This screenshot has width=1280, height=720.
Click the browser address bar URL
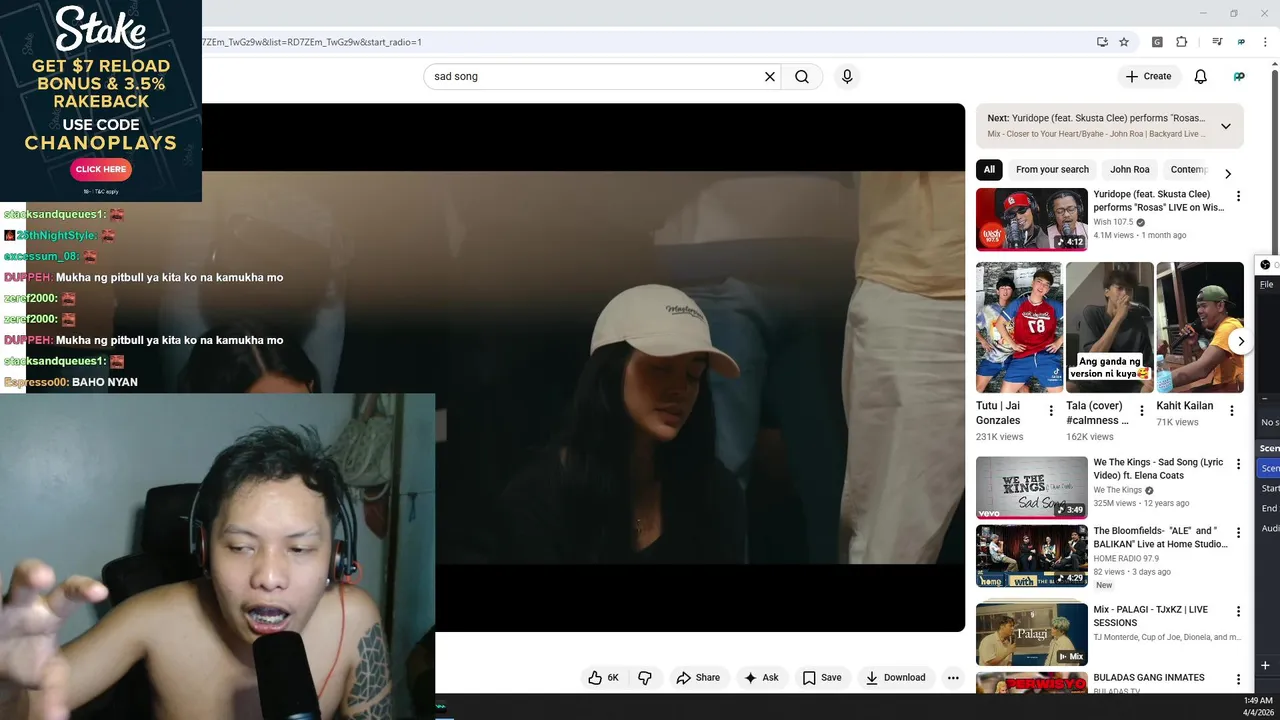point(312,42)
